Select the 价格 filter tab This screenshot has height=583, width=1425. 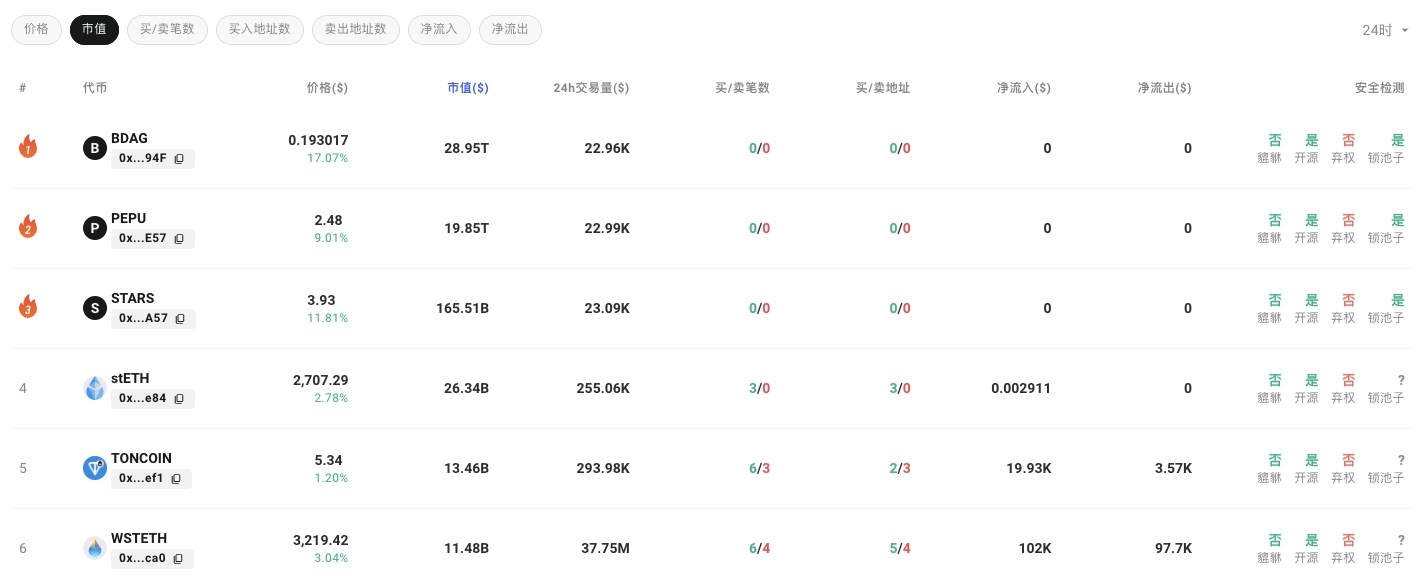(36, 30)
